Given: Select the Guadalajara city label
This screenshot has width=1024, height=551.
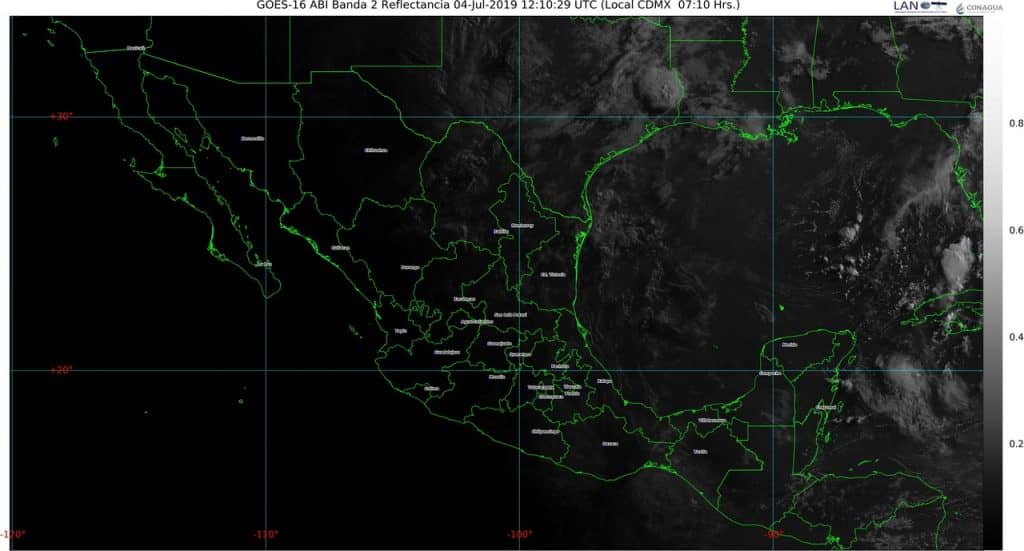Looking at the screenshot, I should 447,352.
